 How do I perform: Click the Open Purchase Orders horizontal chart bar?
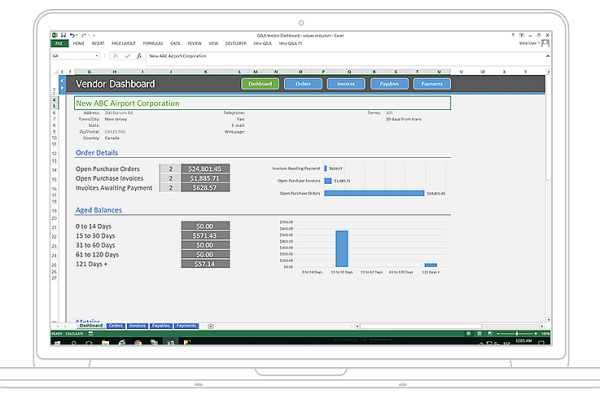coord(374,193)
